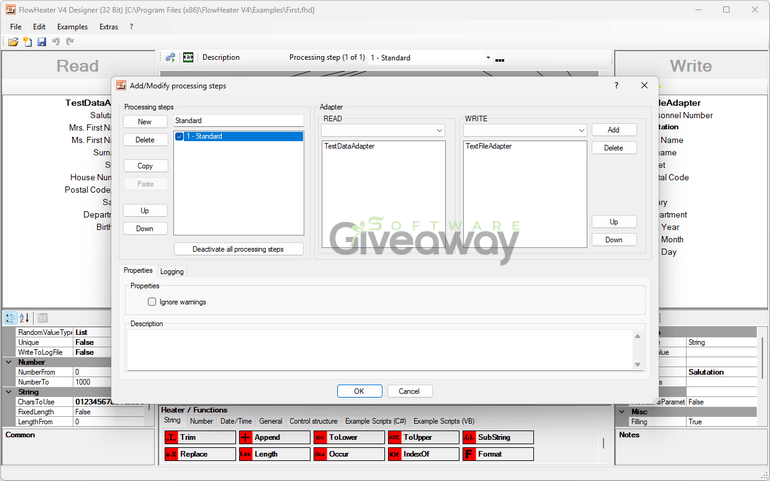Close the Add/Modify processing steps dialog

[644, 85]
